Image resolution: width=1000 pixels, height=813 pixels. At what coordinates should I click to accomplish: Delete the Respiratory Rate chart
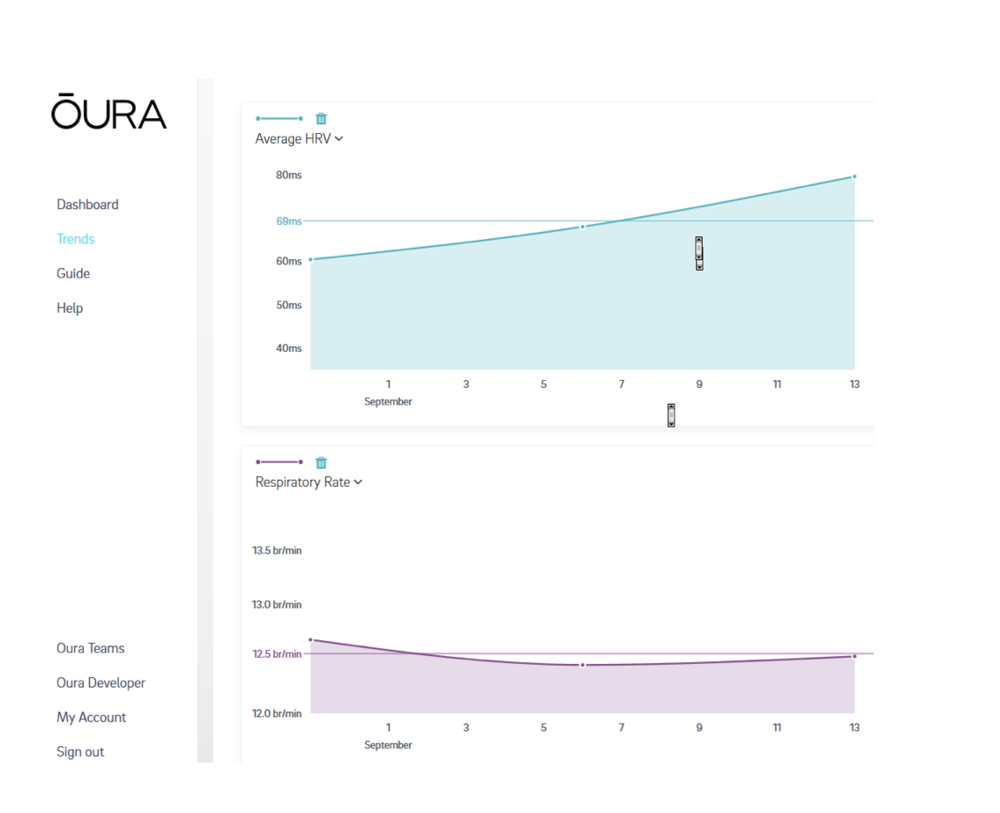[321, 463]
